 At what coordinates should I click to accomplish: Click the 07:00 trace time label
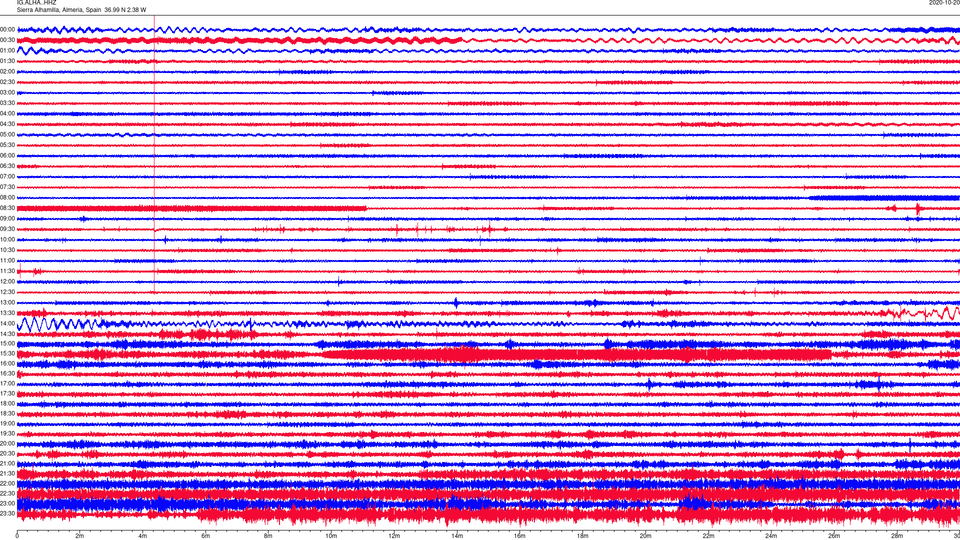(8, 176)
